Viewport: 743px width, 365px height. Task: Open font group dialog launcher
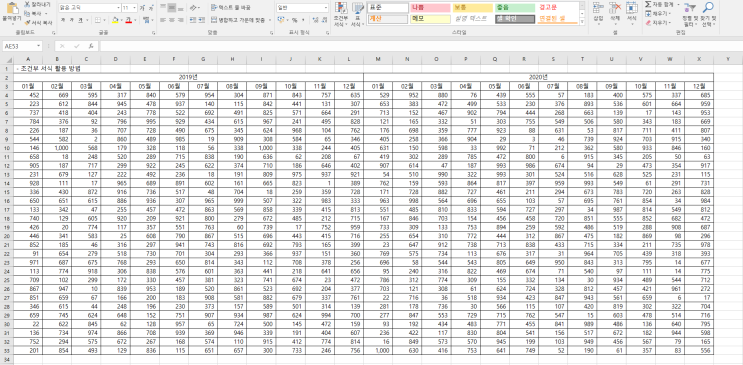[x=154, y=33]
